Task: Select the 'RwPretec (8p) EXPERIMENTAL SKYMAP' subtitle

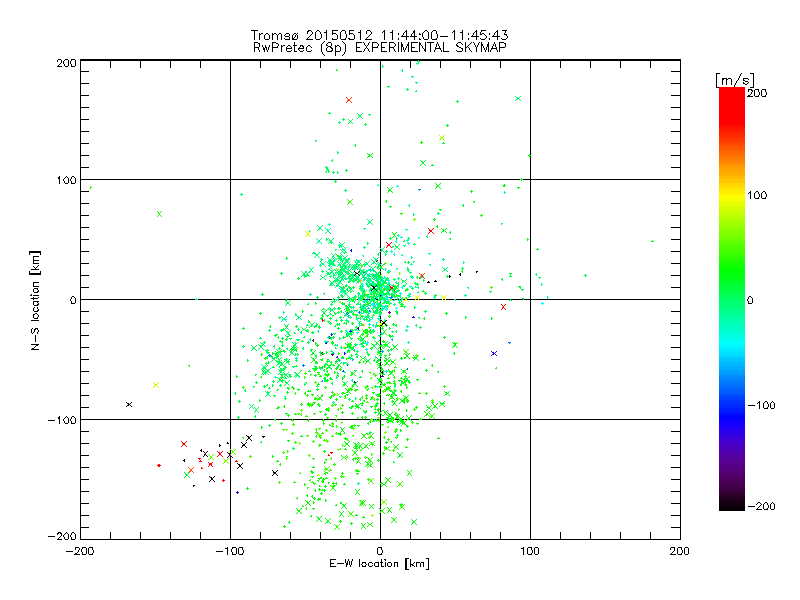Action: [380, 48]
